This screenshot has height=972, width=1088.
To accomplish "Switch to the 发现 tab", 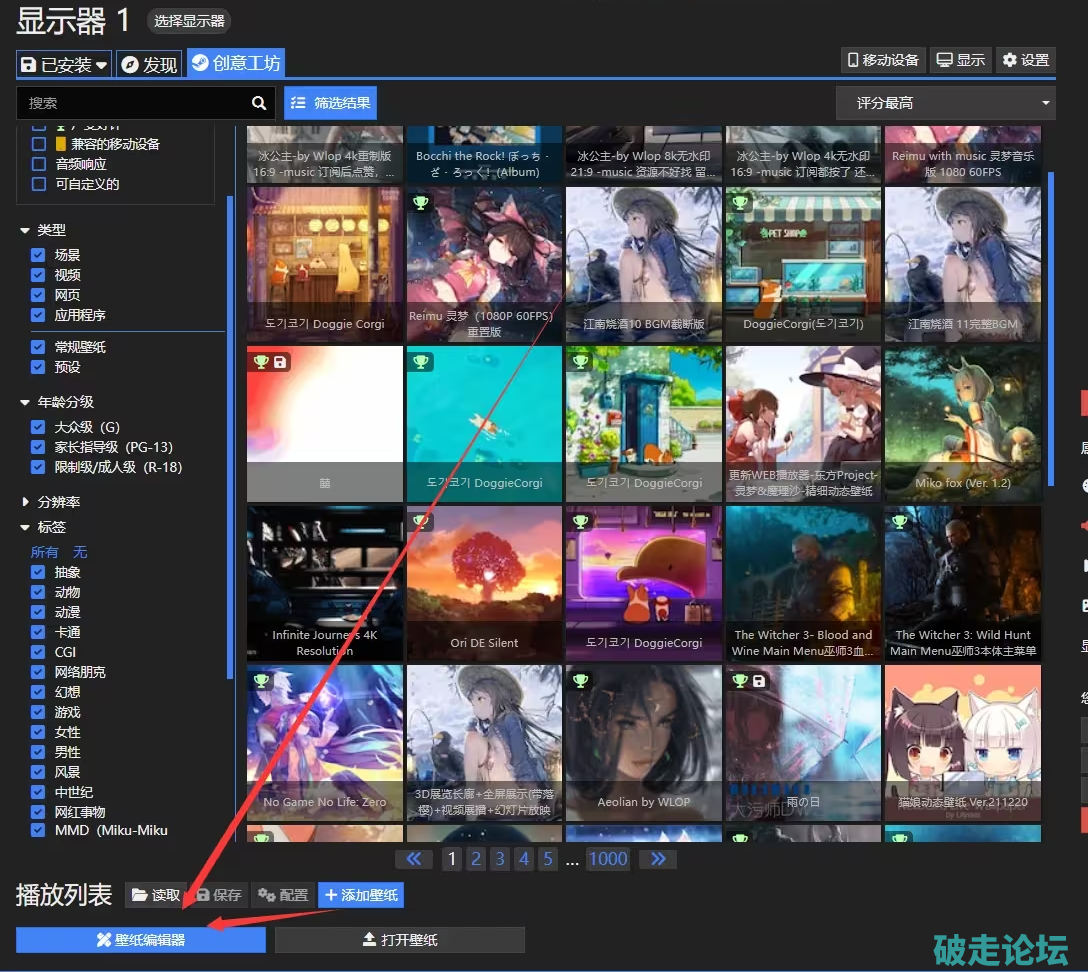I will click(x=149, y=64).
